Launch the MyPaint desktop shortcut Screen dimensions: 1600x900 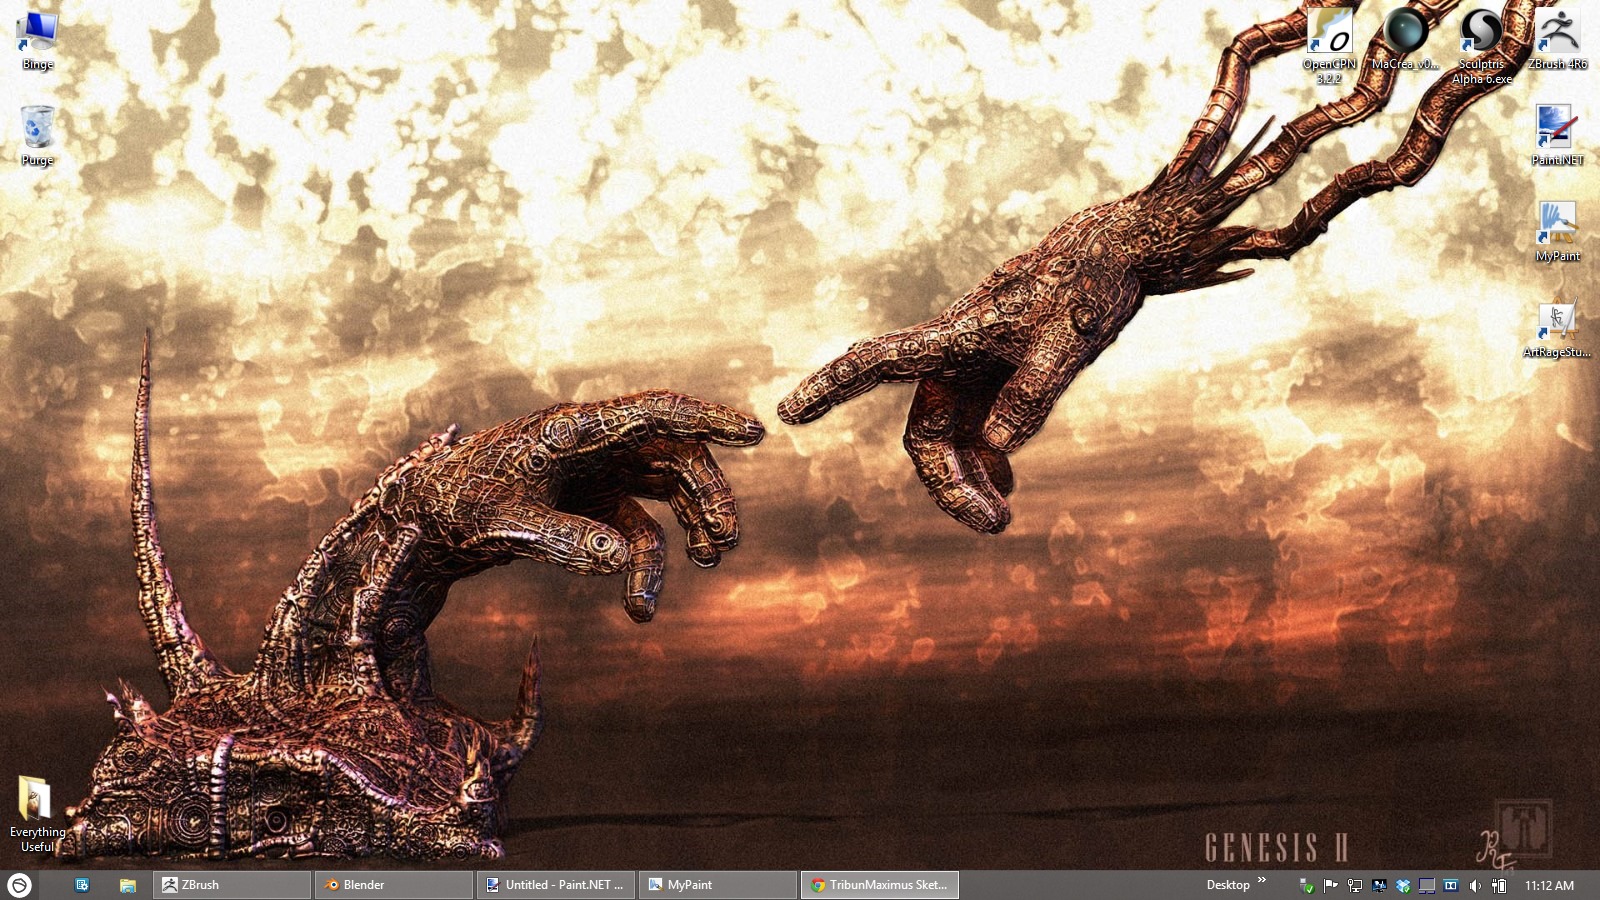tap(1557, 230)
